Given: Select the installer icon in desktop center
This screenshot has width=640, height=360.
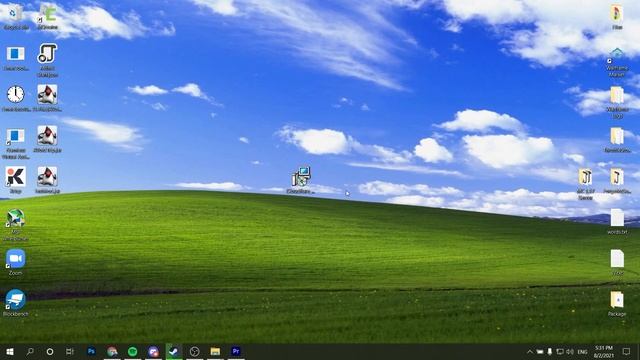Looking at the screenshot, I should click(x=301, y=180).
